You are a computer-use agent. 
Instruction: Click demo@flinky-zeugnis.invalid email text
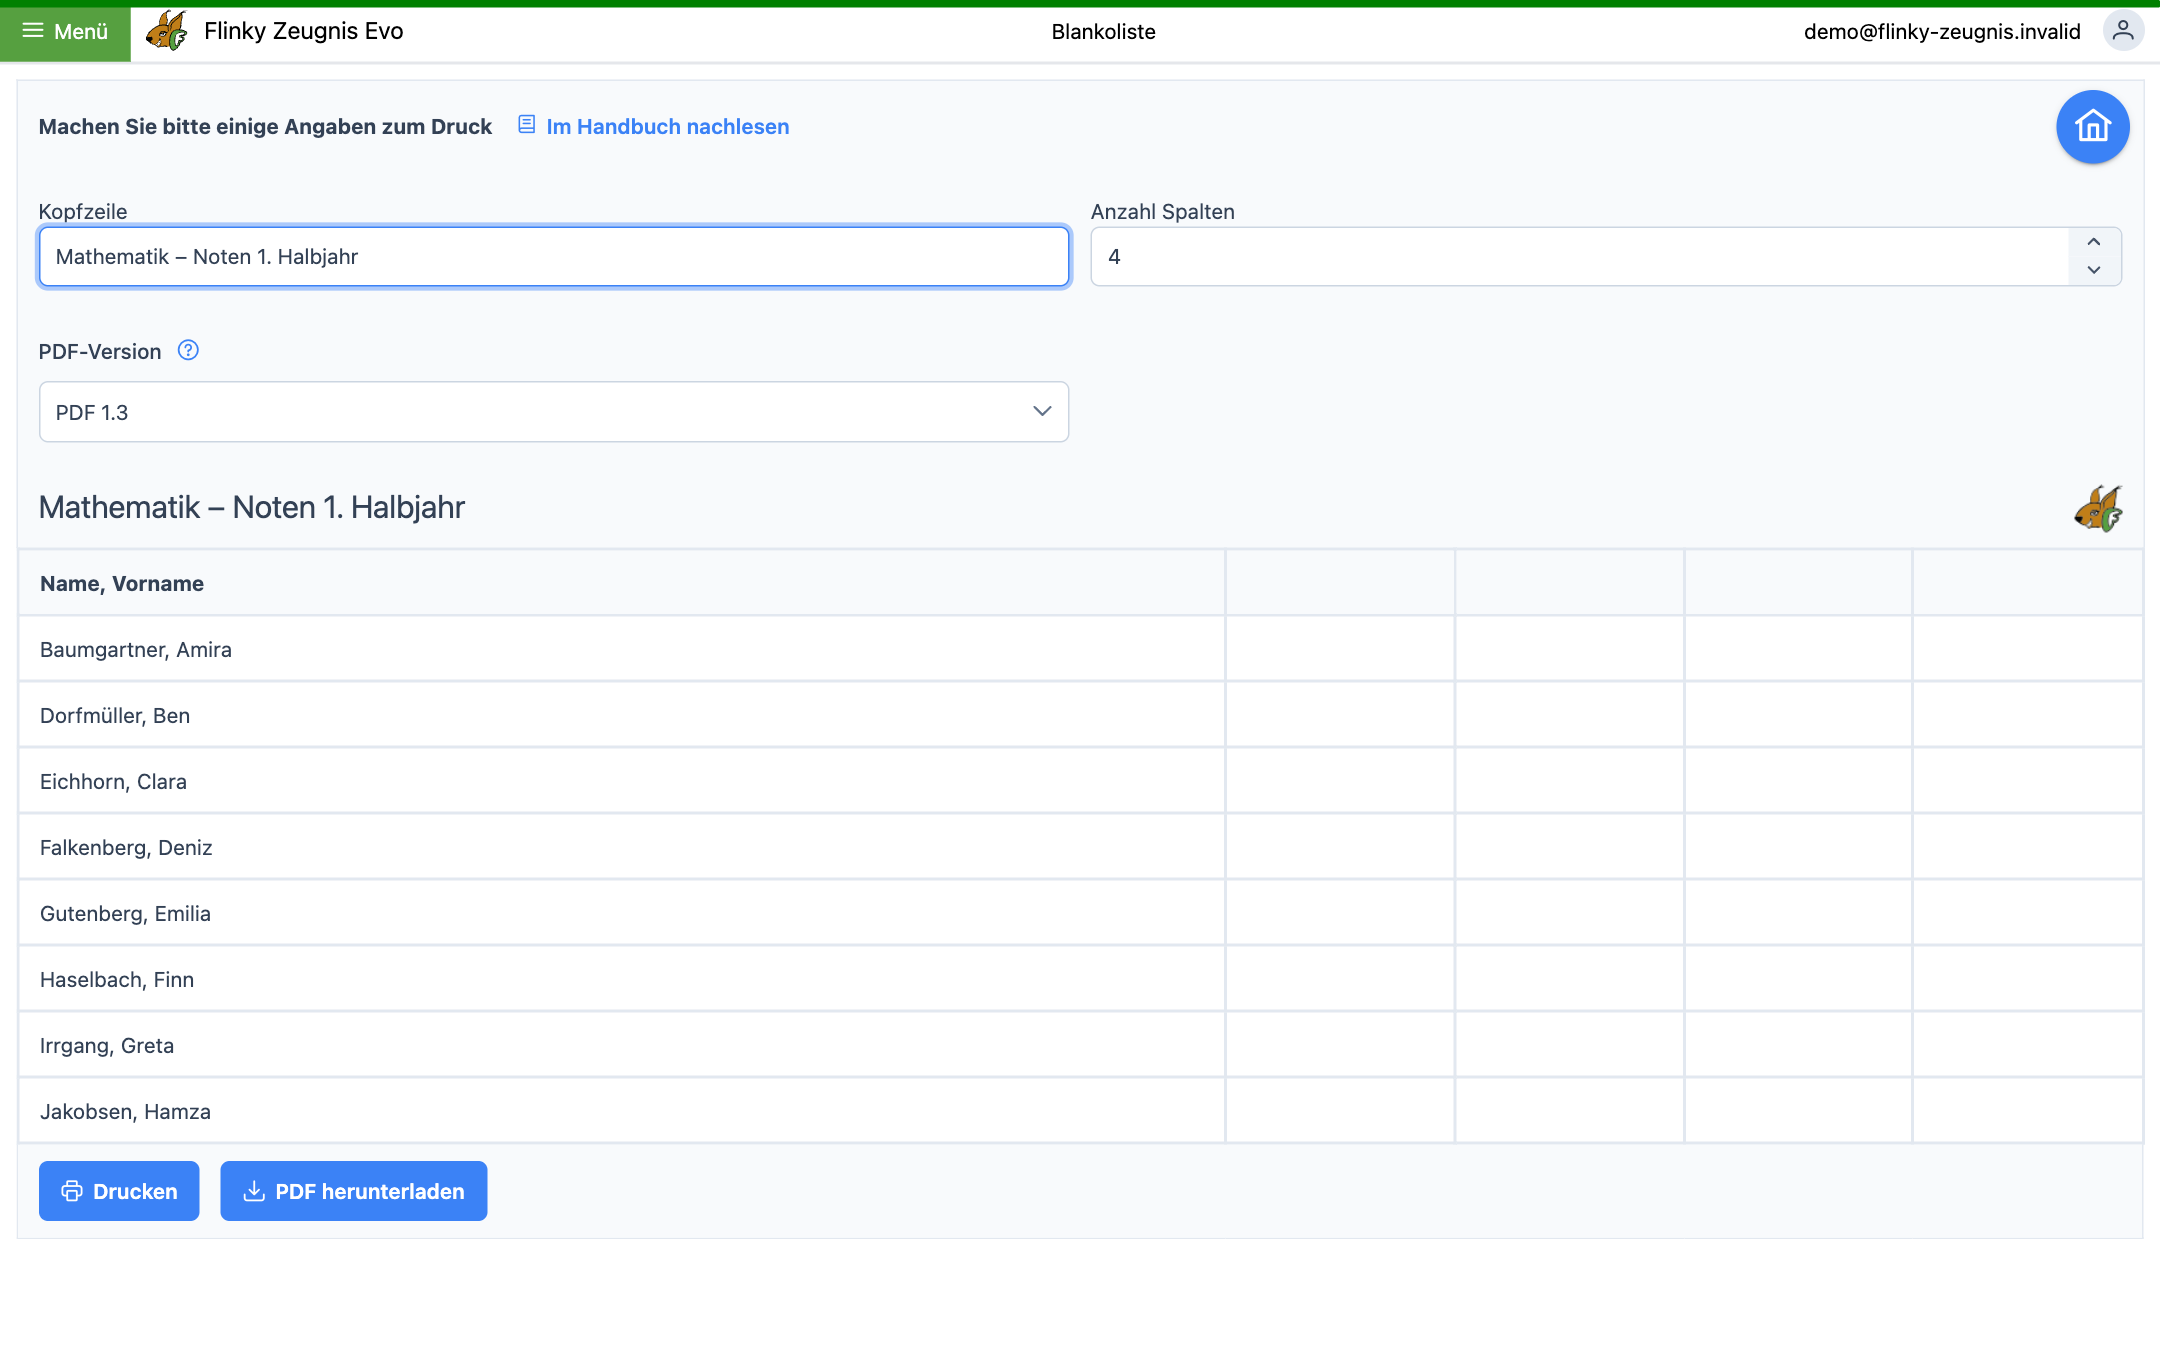coord(1942,32)
